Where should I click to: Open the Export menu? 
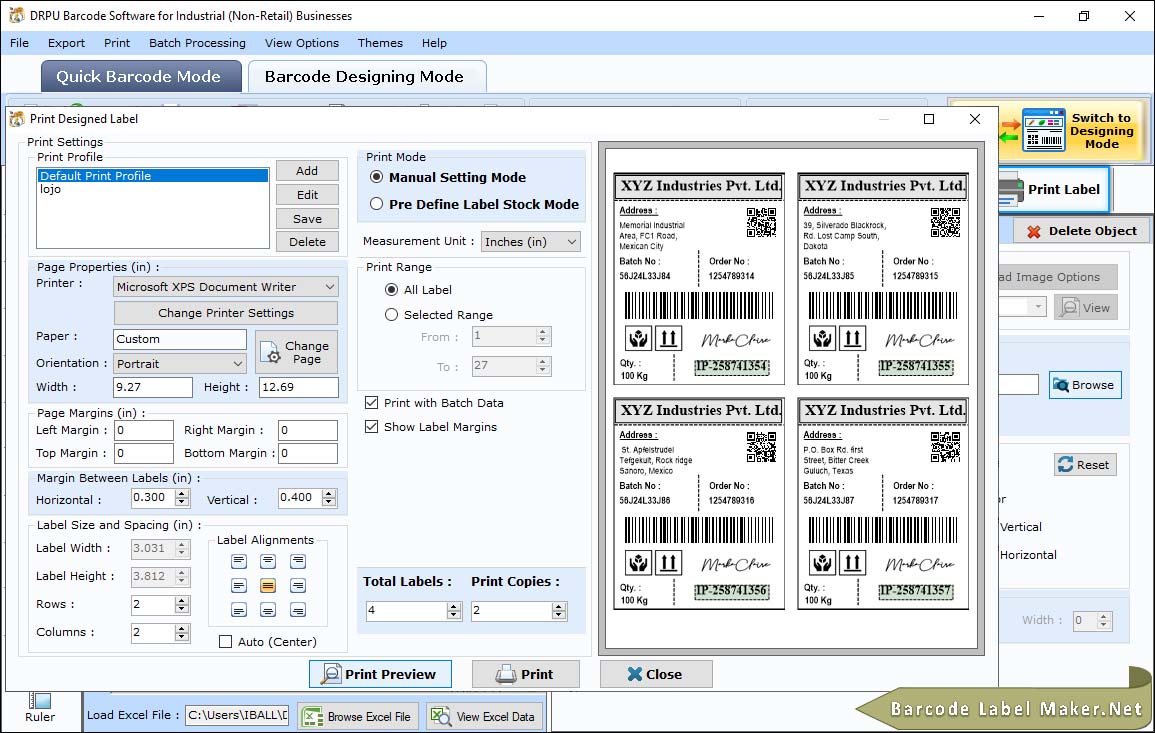[x=66, y=43]
